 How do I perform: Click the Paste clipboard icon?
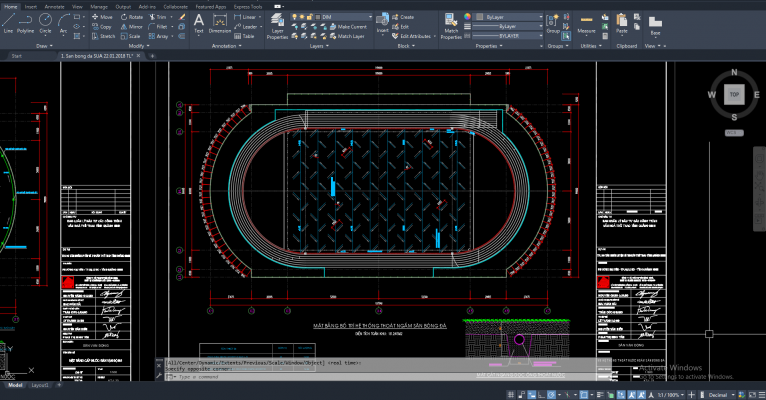click(621, 22)
